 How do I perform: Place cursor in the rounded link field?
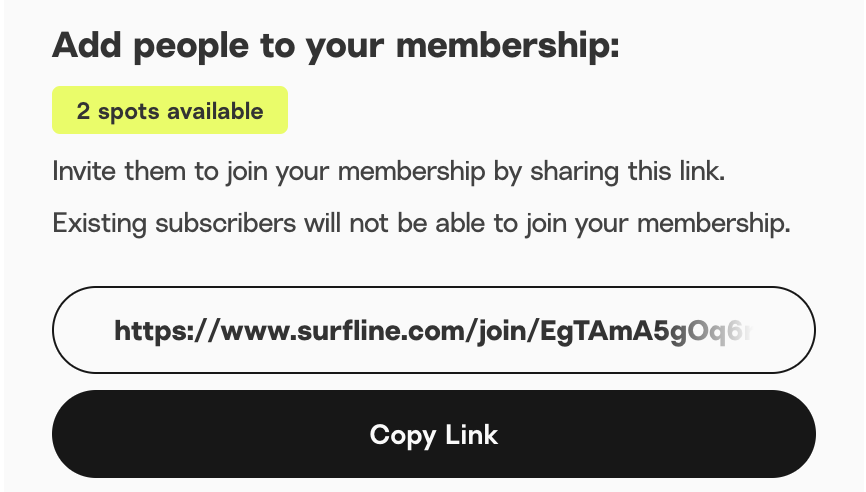(x=434, y=330)
